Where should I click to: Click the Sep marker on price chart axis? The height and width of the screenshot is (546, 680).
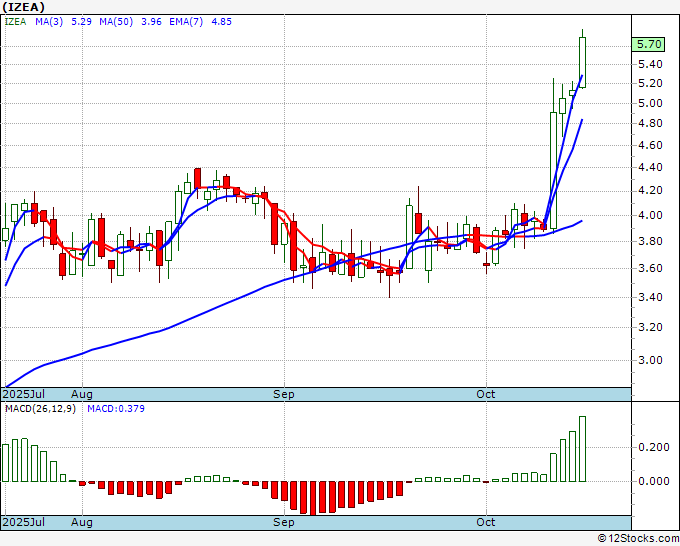[x=284, y=394]
